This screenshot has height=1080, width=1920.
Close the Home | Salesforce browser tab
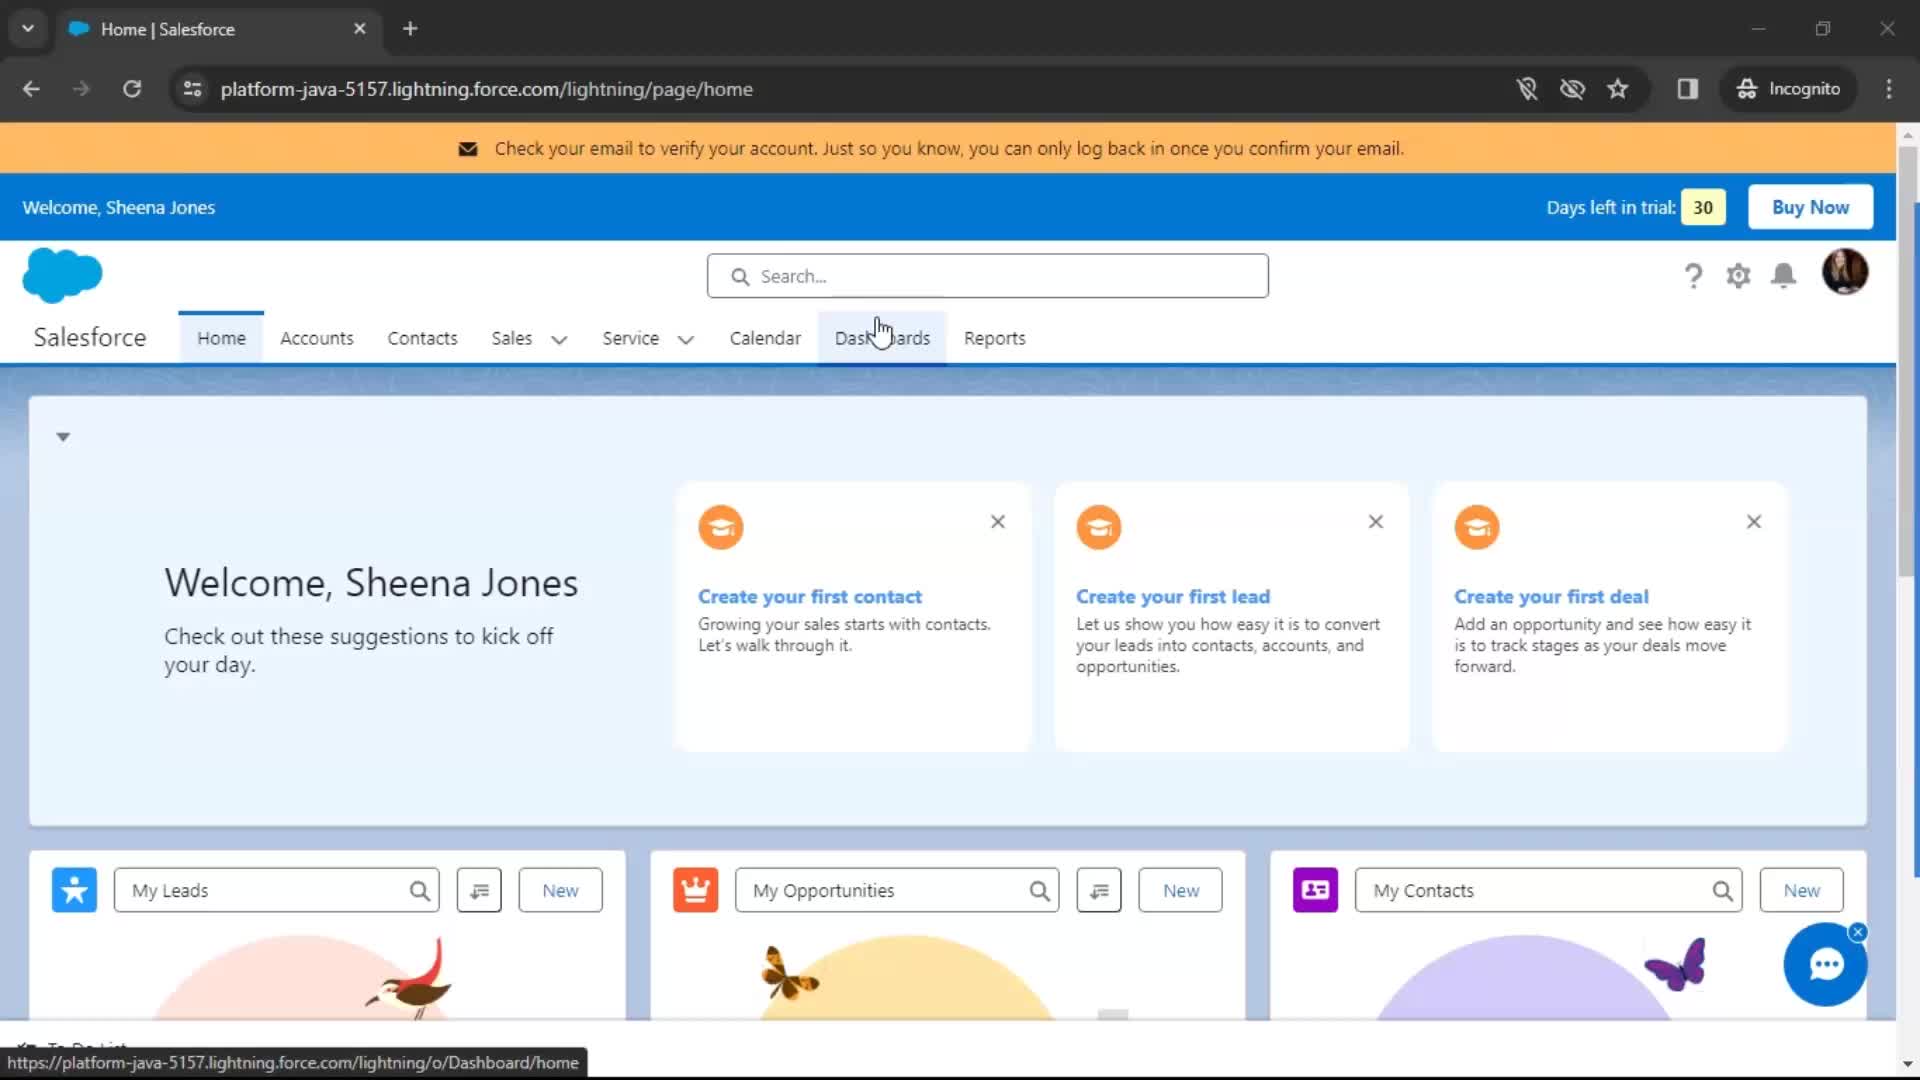pos(359,29)
